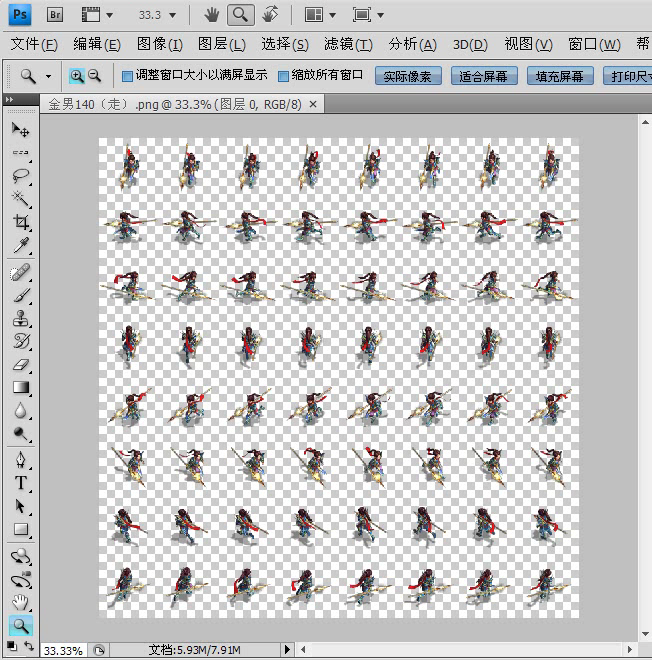Screen dimensions: 652x660
Task: Open the 33.3 zoom level dropdown
Action: (x=173, y=15)
